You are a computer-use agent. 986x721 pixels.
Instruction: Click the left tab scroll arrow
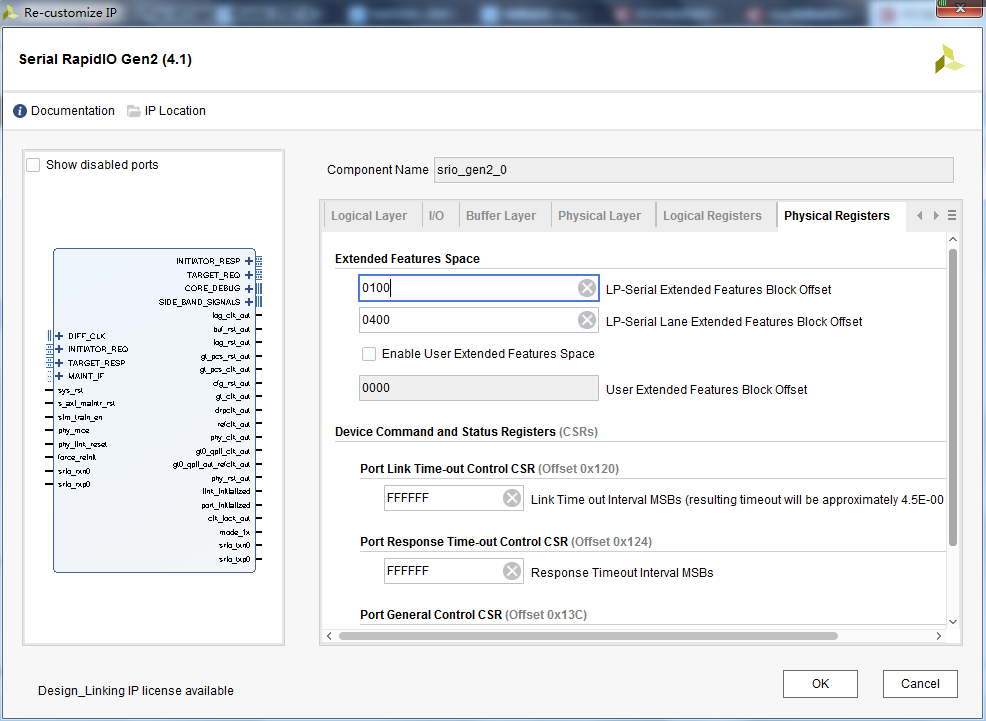coord(921,215)
